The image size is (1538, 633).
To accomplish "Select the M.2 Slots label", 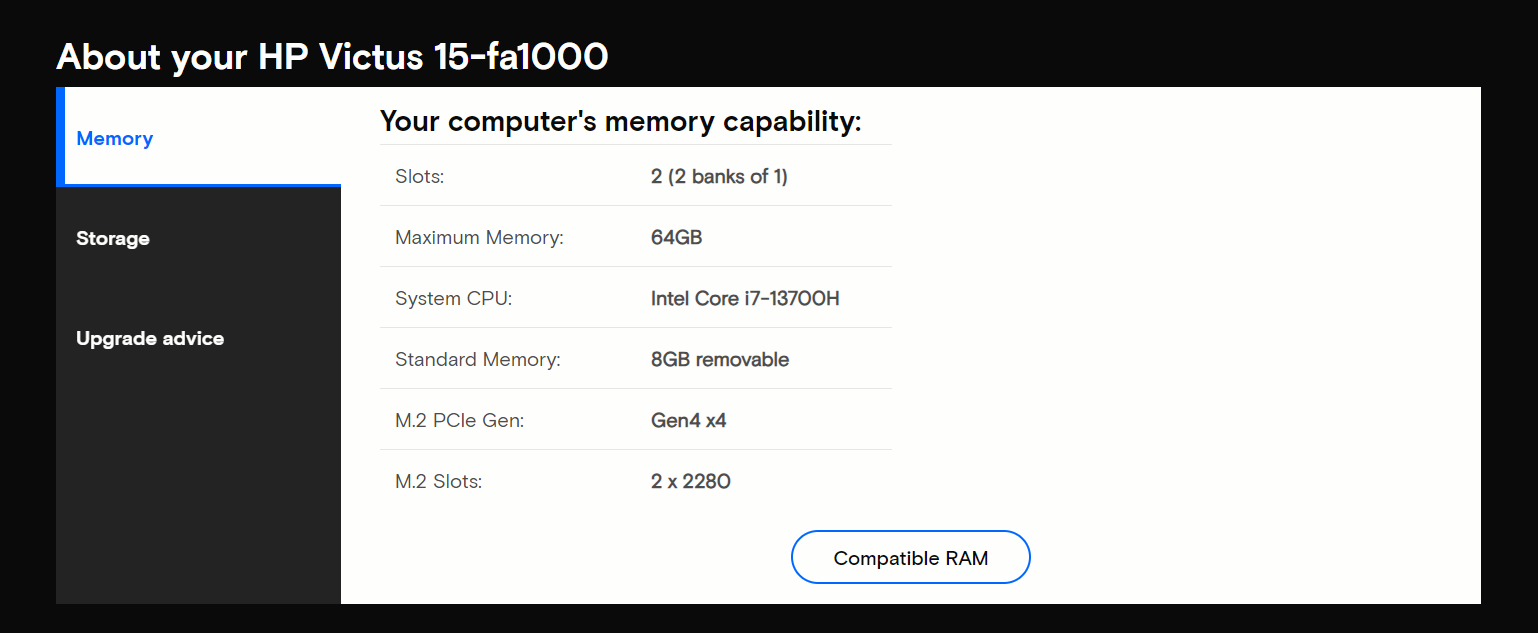I will coord(438,482).
